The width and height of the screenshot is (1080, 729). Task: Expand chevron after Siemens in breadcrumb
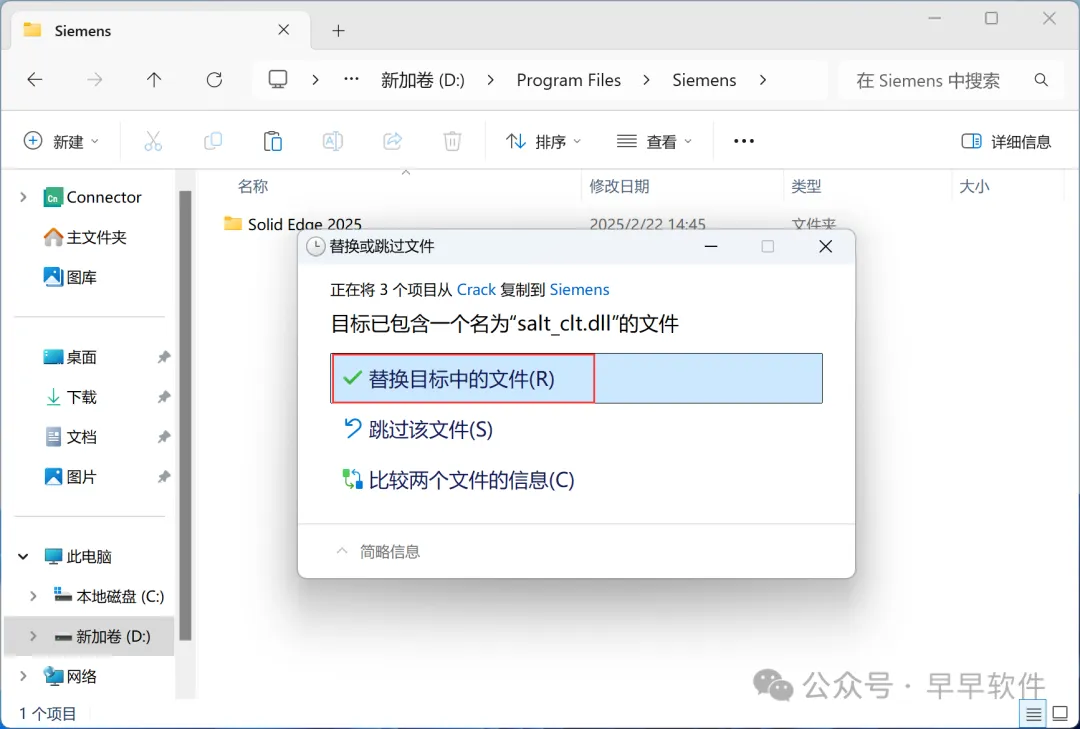tap(762, 80)
